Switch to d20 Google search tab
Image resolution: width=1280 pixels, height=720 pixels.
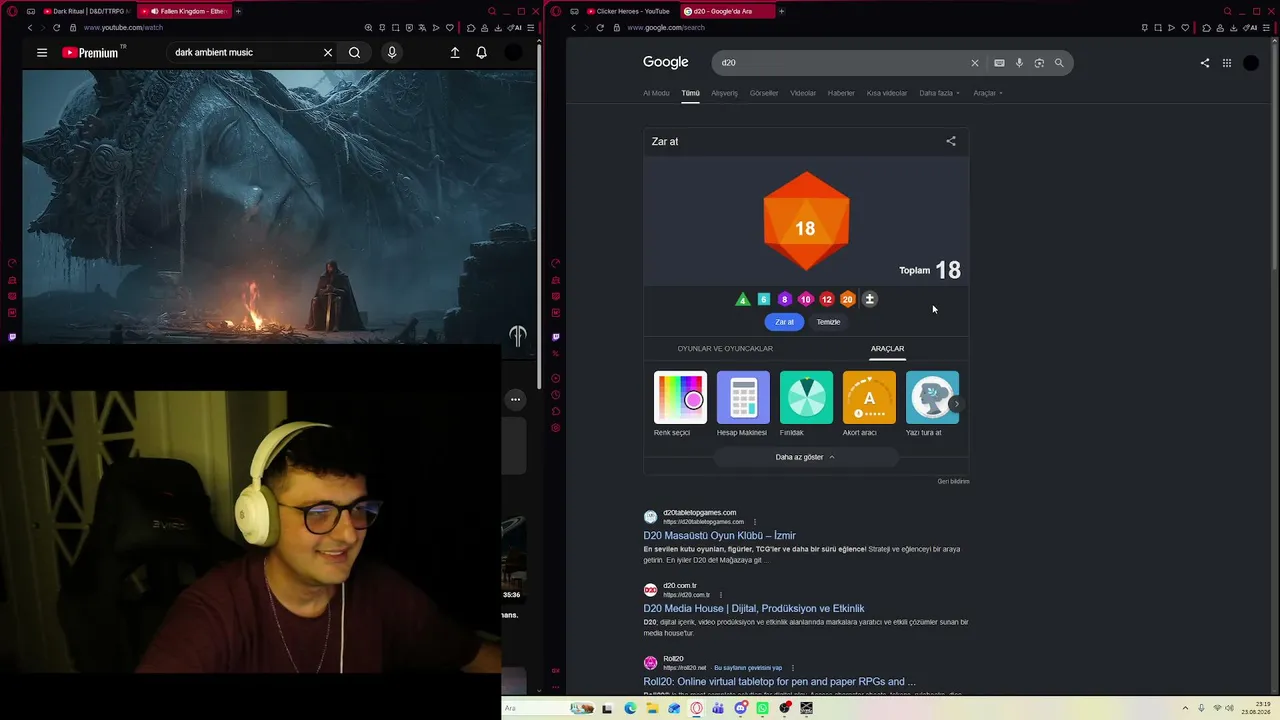[x=726, y=11]
